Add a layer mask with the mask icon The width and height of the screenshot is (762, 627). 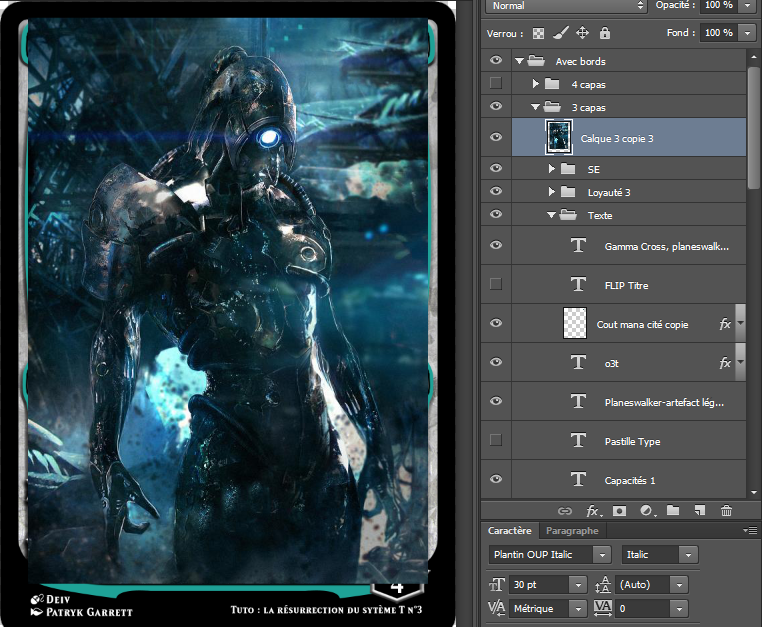pyautogui.click(x=619, y=510)
